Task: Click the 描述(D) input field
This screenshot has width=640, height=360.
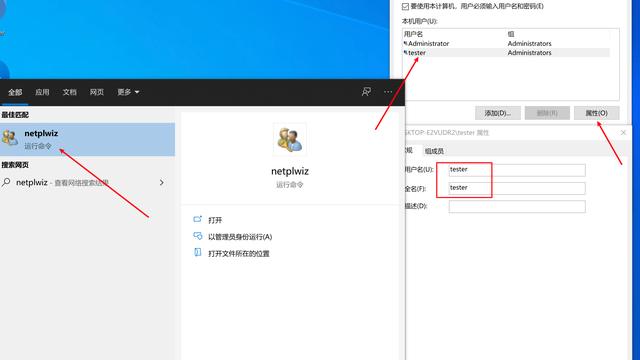Action: 517,207
